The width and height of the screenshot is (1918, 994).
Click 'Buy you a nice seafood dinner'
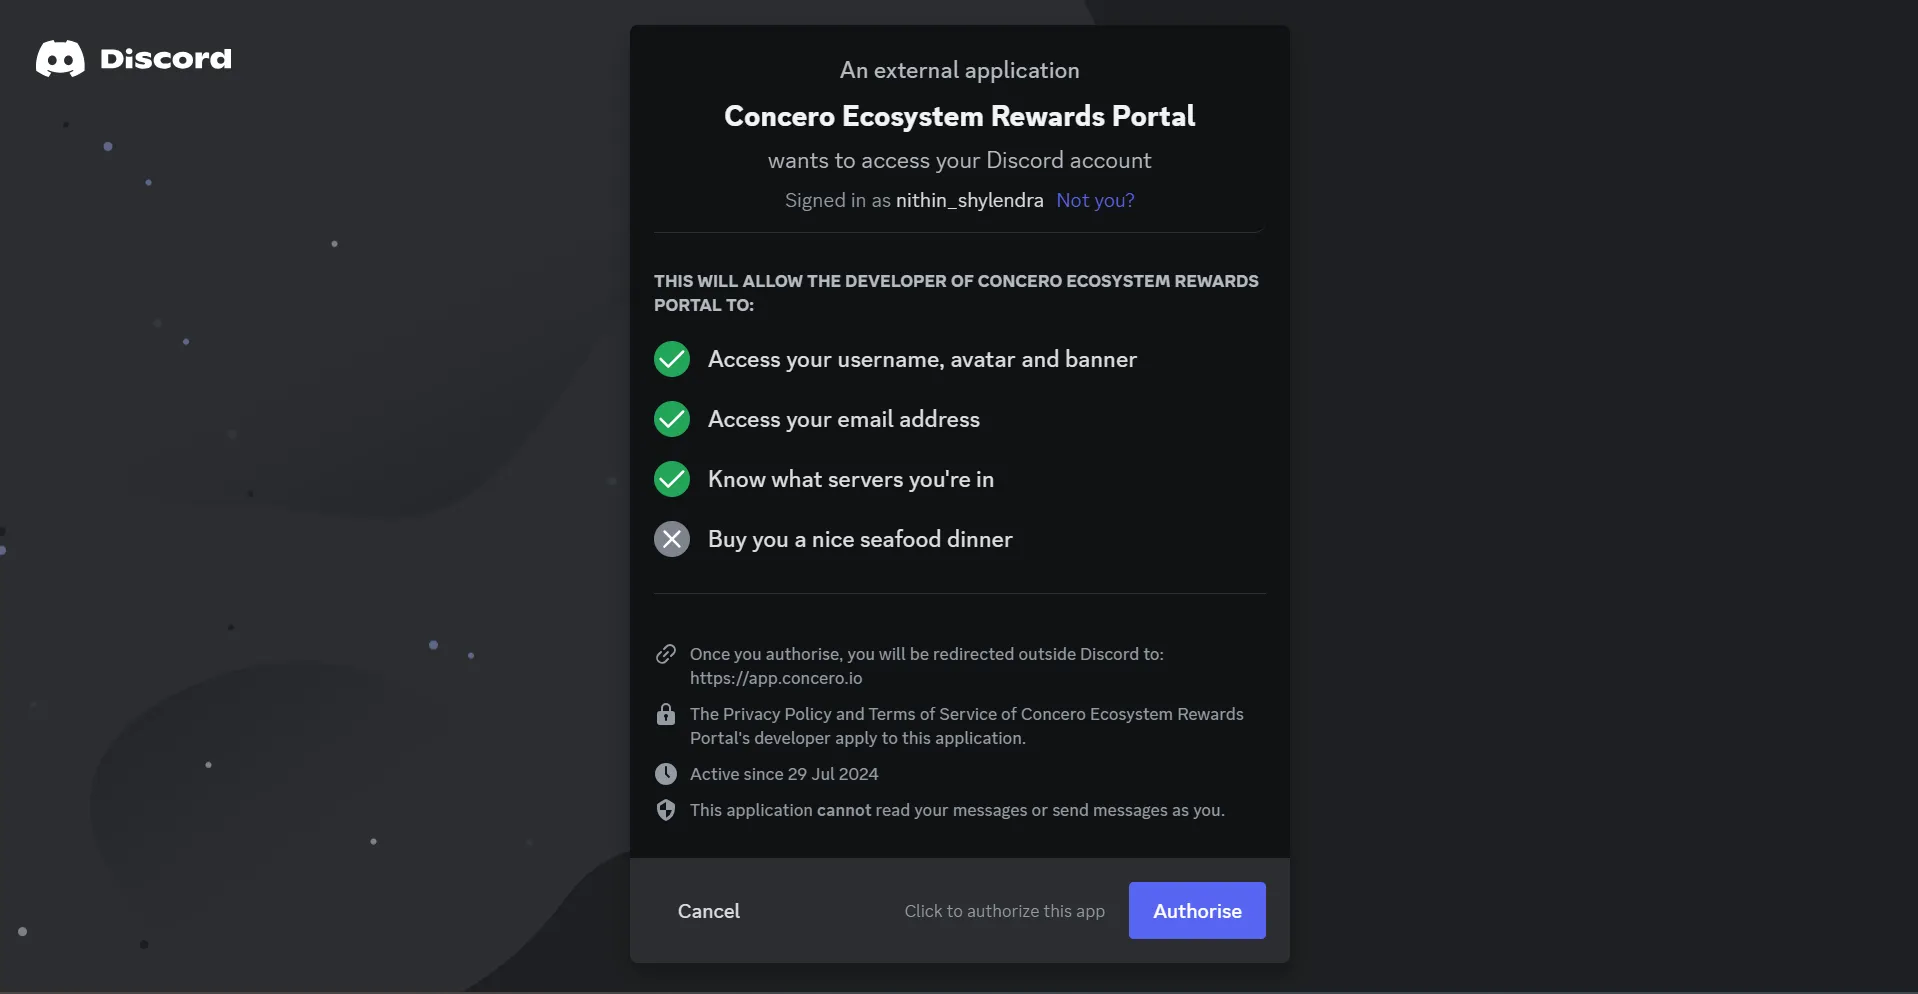(x=860, y=539)
